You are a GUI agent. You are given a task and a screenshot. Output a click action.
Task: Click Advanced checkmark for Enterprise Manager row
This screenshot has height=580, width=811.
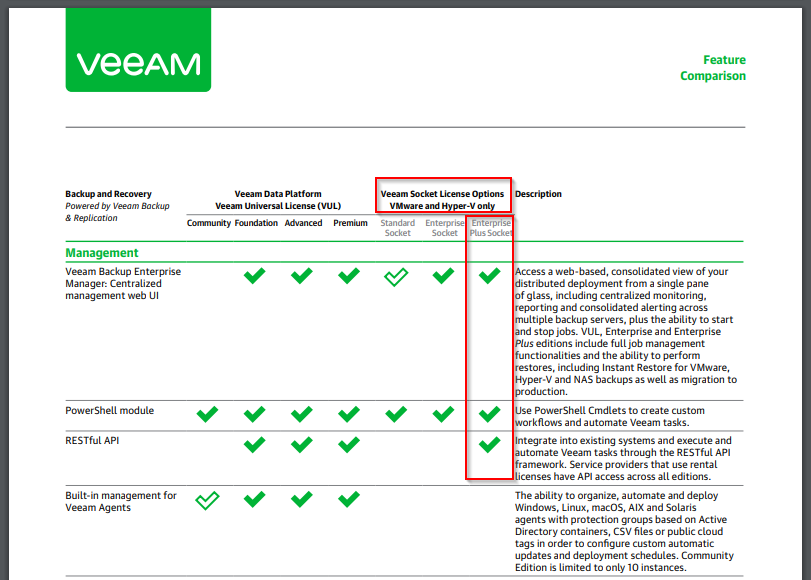tap(302, 276)
